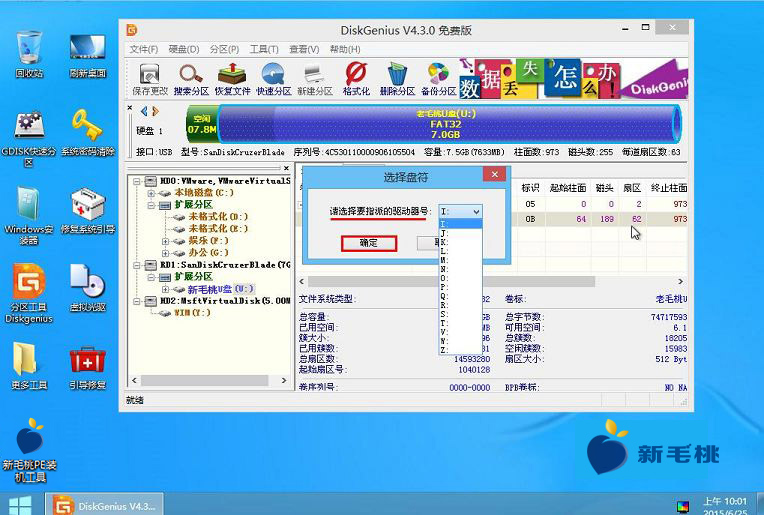Viewport: 764px width, 515px height.
Task: Choose J: from the drive letter list
Action: pos(460,233)
